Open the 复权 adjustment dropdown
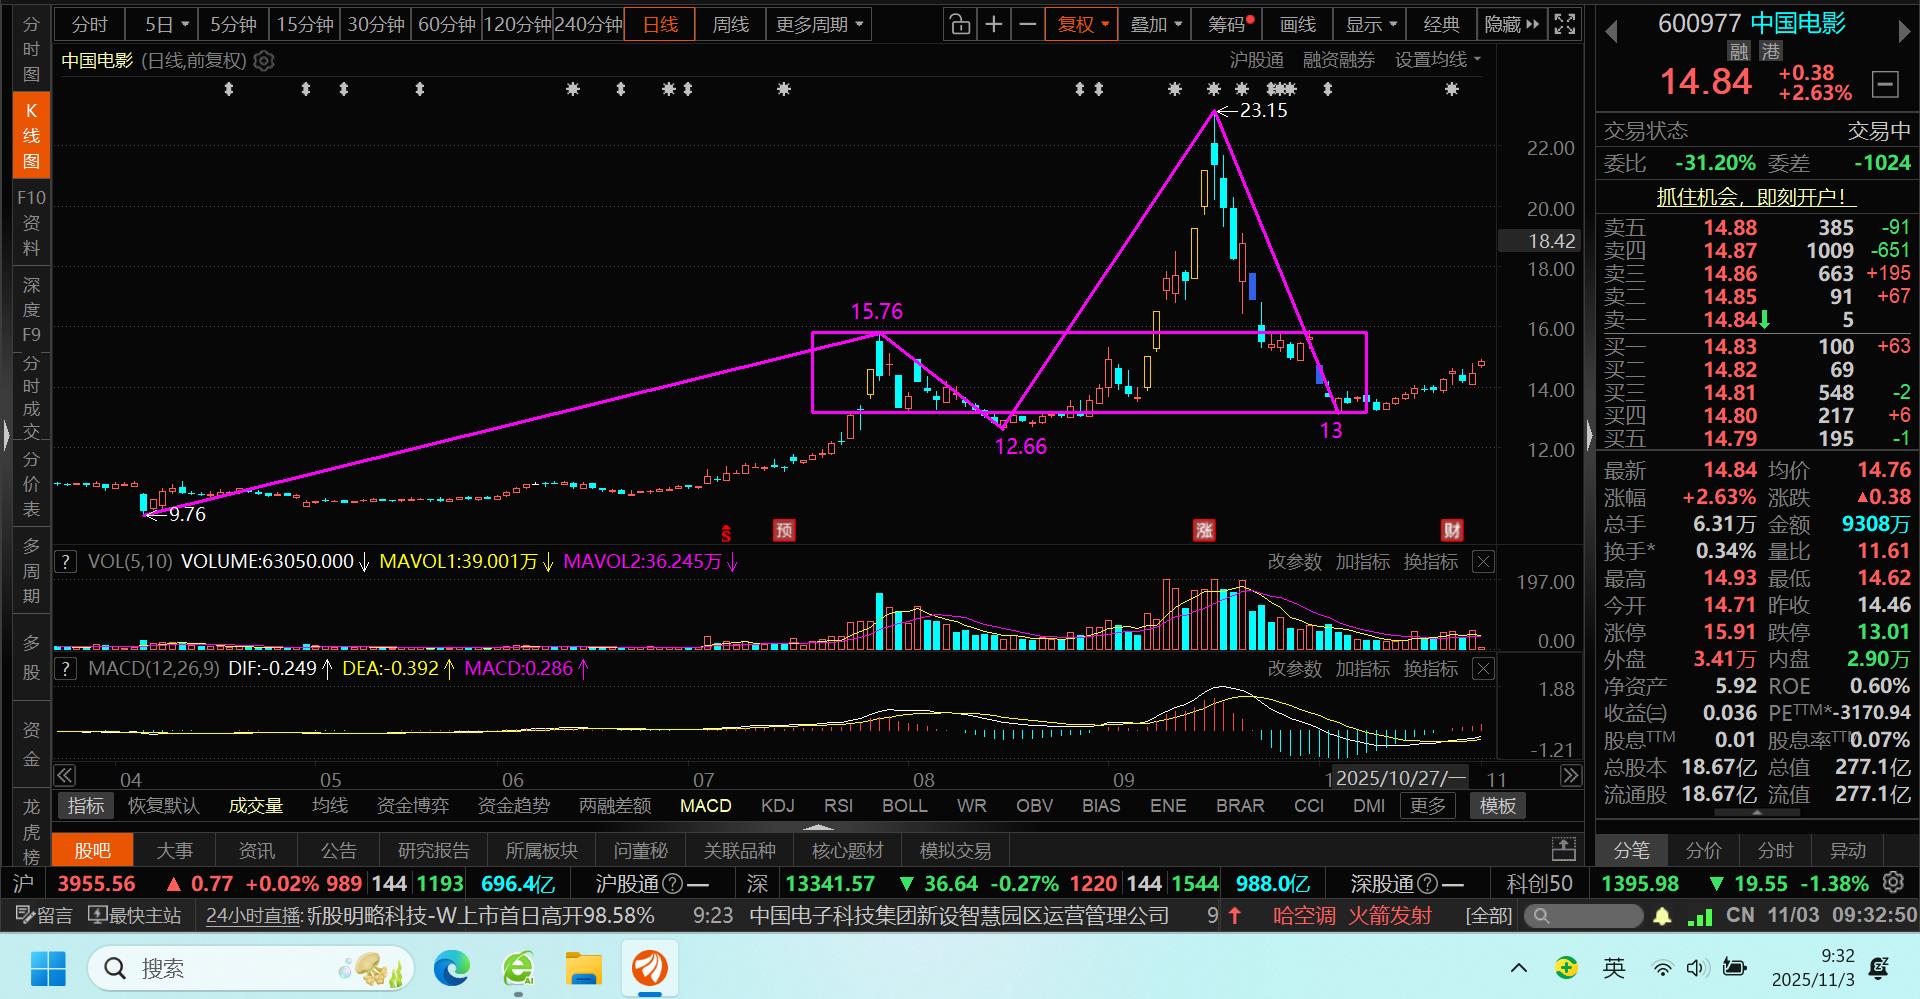Screen dimensions: 1920x999 (1082, 25)
